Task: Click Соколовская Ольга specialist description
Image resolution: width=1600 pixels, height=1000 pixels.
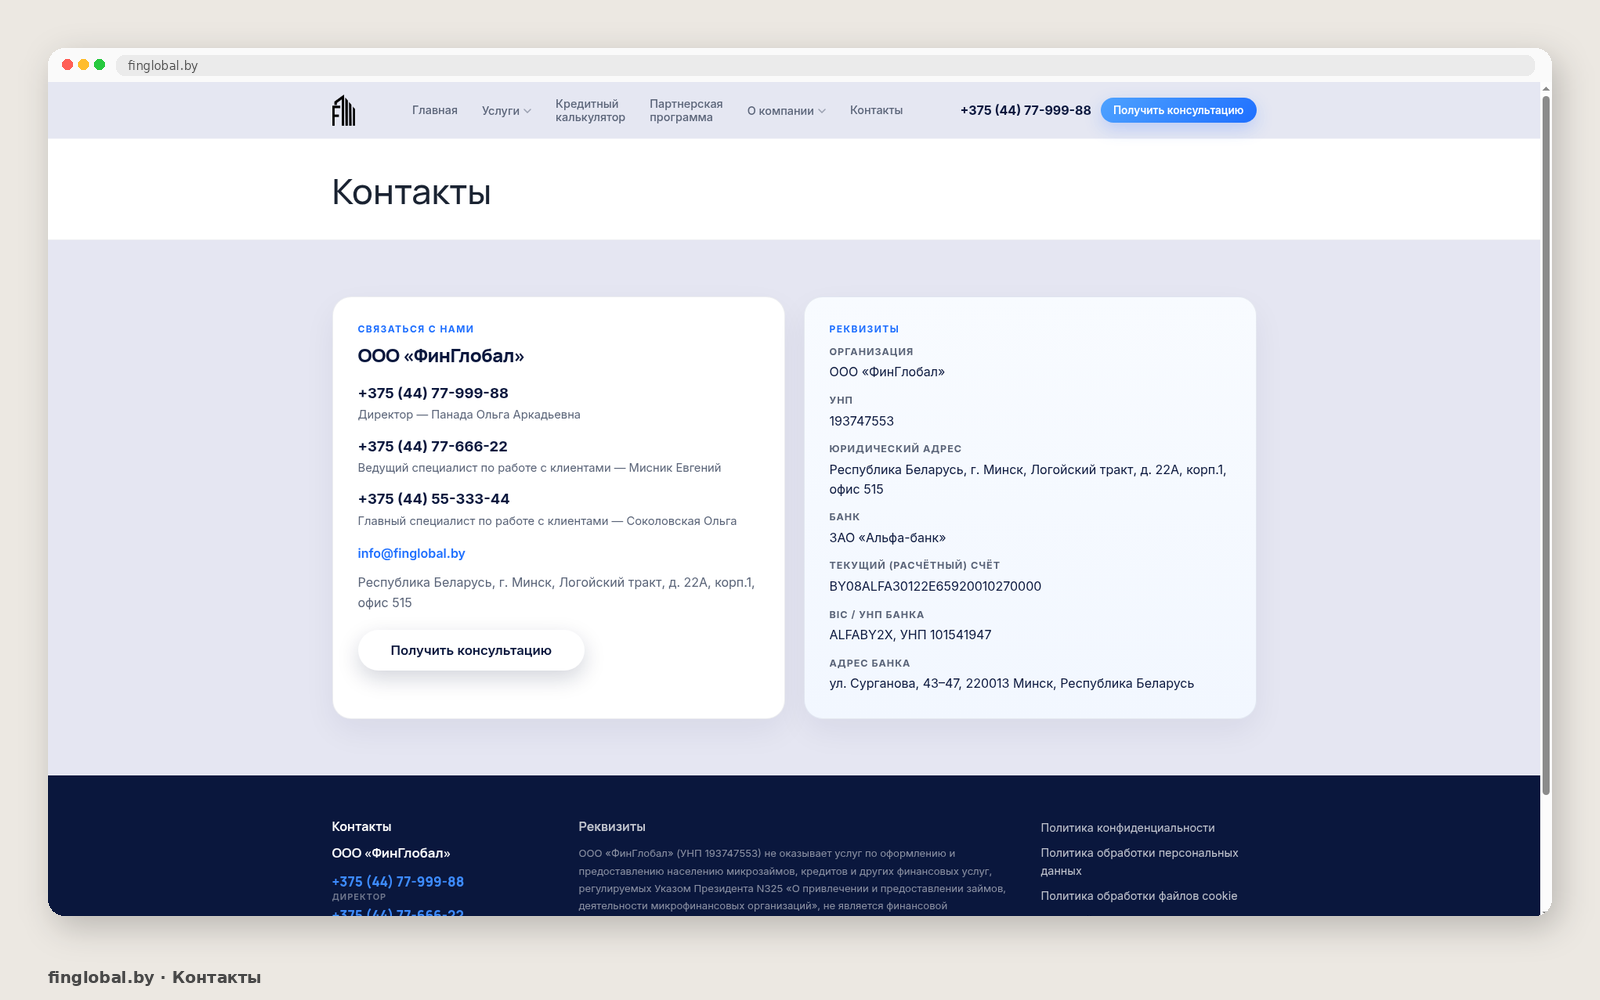Action: pyautogui.click(x=547, y=521)
